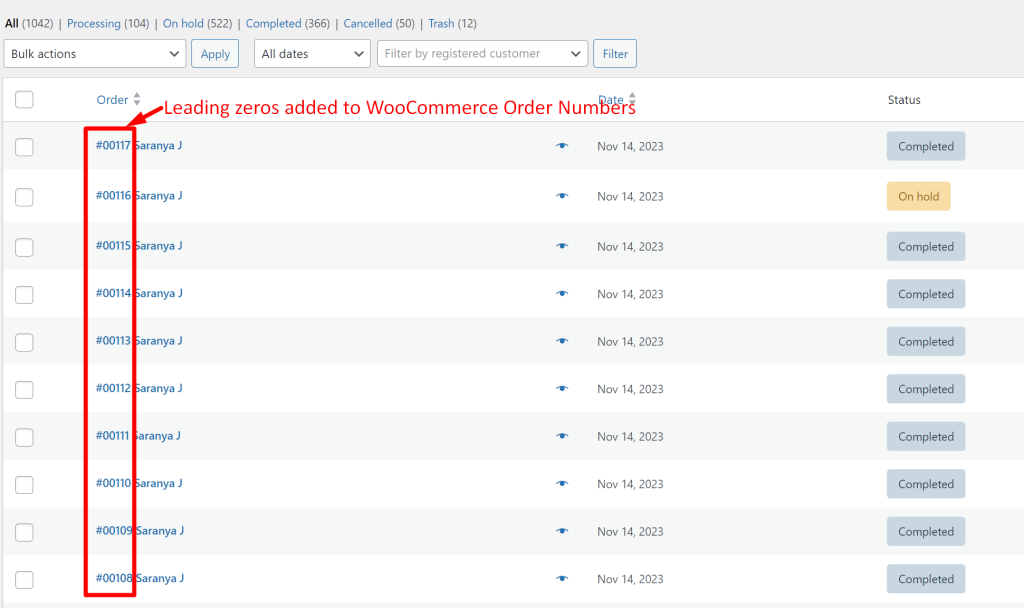Preview order #00115 with the eye icon
This screenshot has height=608, width=1024.
coord(562,246)
